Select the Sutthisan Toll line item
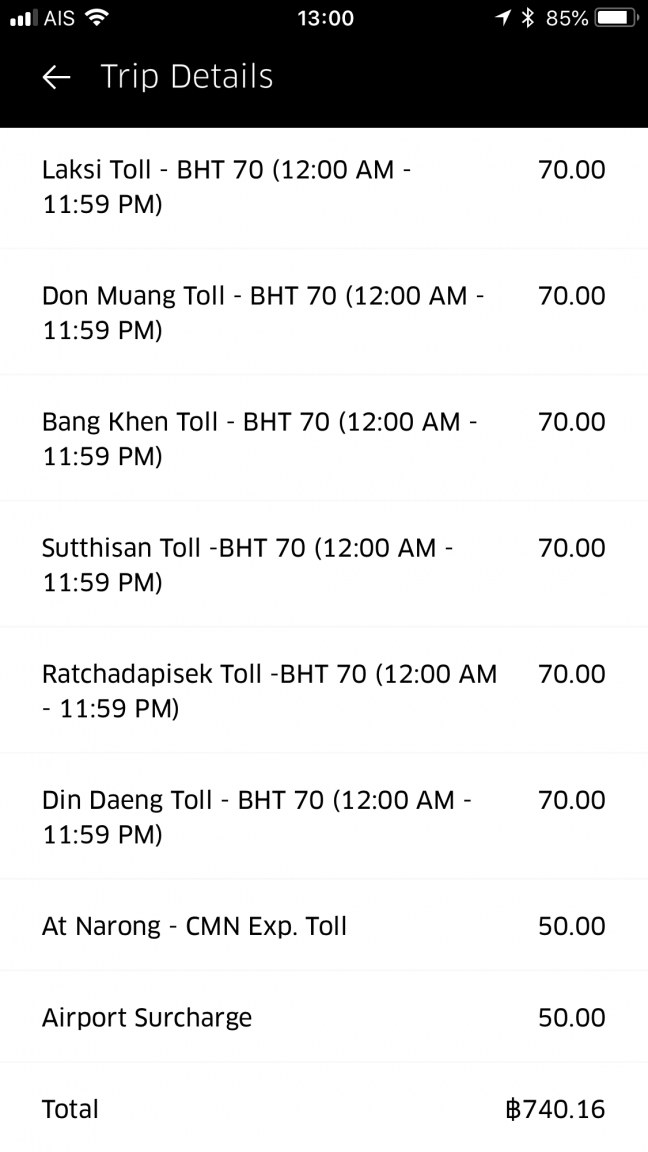The width and height of the screenshot is (648, 1152). (x=324, y=564)
